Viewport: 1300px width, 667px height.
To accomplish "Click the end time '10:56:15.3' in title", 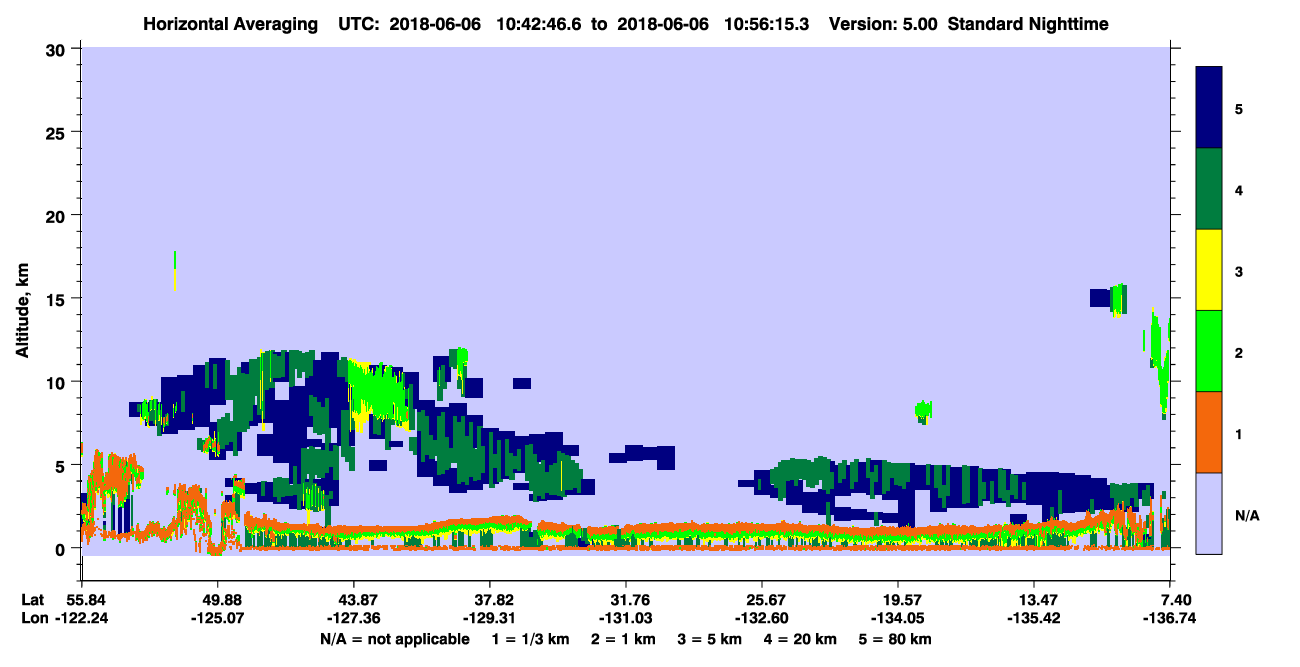I will (766, 23).
